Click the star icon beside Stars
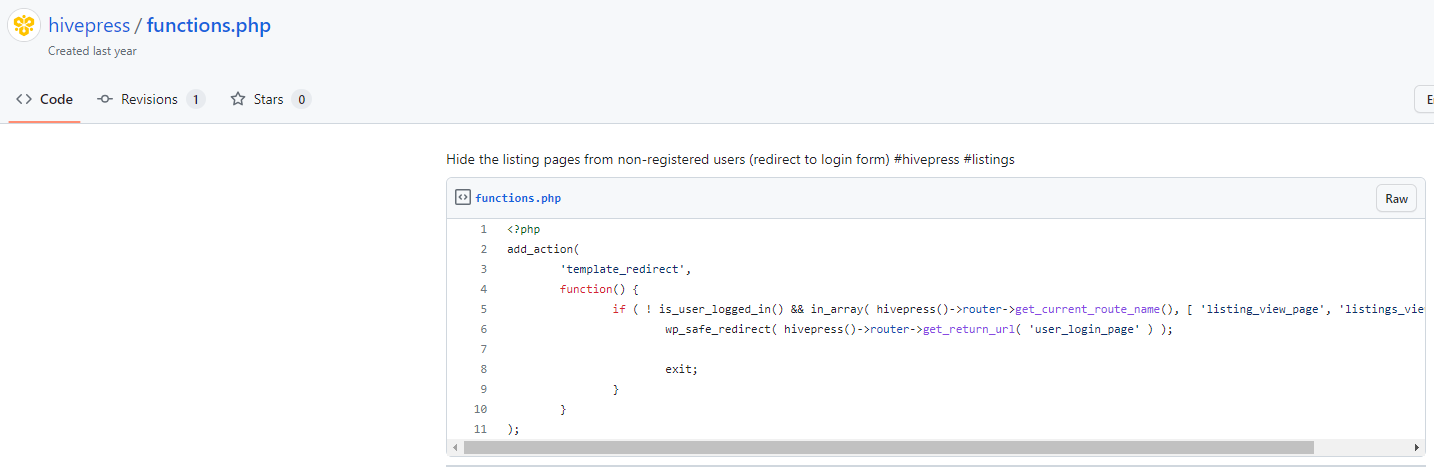 coord(238,99)
